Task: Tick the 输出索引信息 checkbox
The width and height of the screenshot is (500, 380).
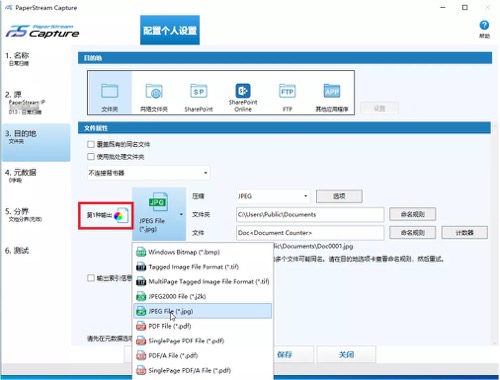Action: [91, 278]
